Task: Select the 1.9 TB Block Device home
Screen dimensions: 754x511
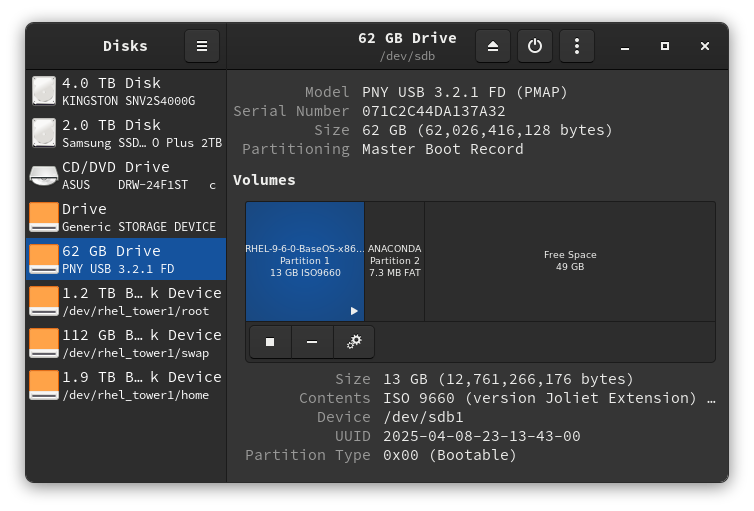Action: (126, 385)
